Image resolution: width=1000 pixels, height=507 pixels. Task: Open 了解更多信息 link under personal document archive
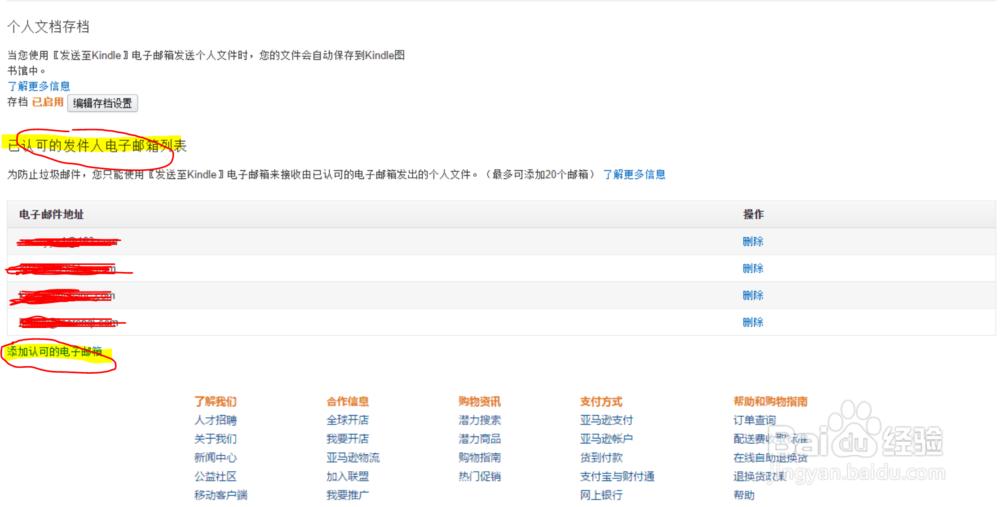pos(39,86)
